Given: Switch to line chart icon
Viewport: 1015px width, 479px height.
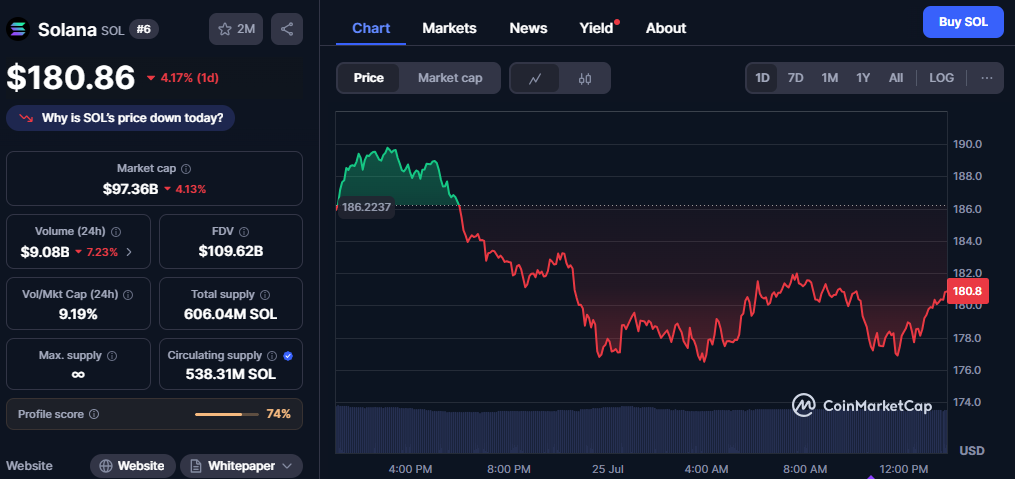Looking at the screenshot, I should click(x=535, y=78).
